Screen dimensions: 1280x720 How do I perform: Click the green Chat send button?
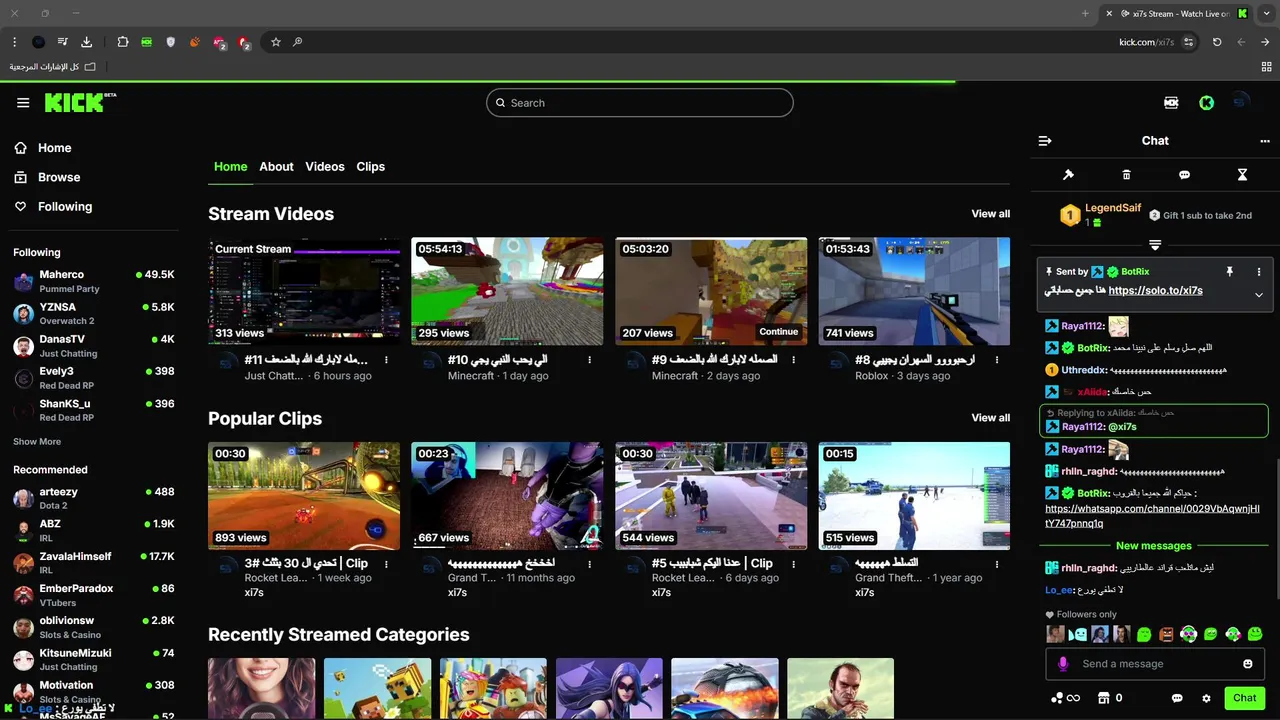point(1244,698)
